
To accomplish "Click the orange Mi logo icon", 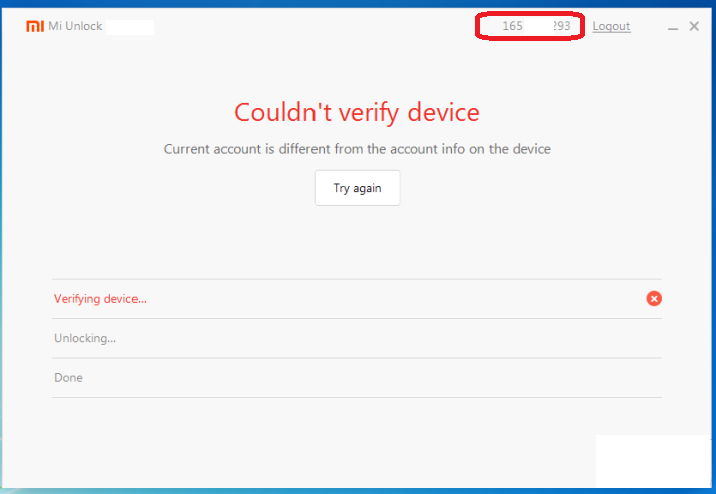I will [x=34, y=26].
